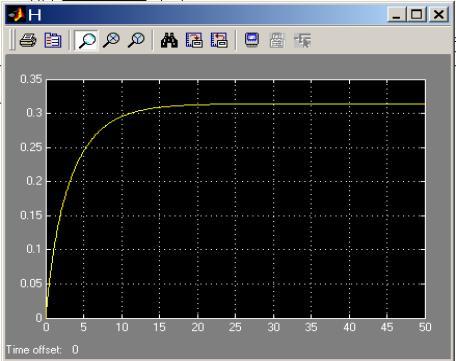Click the MATLAB logo in title bar
456x361 pixels.
pos(16,15)
